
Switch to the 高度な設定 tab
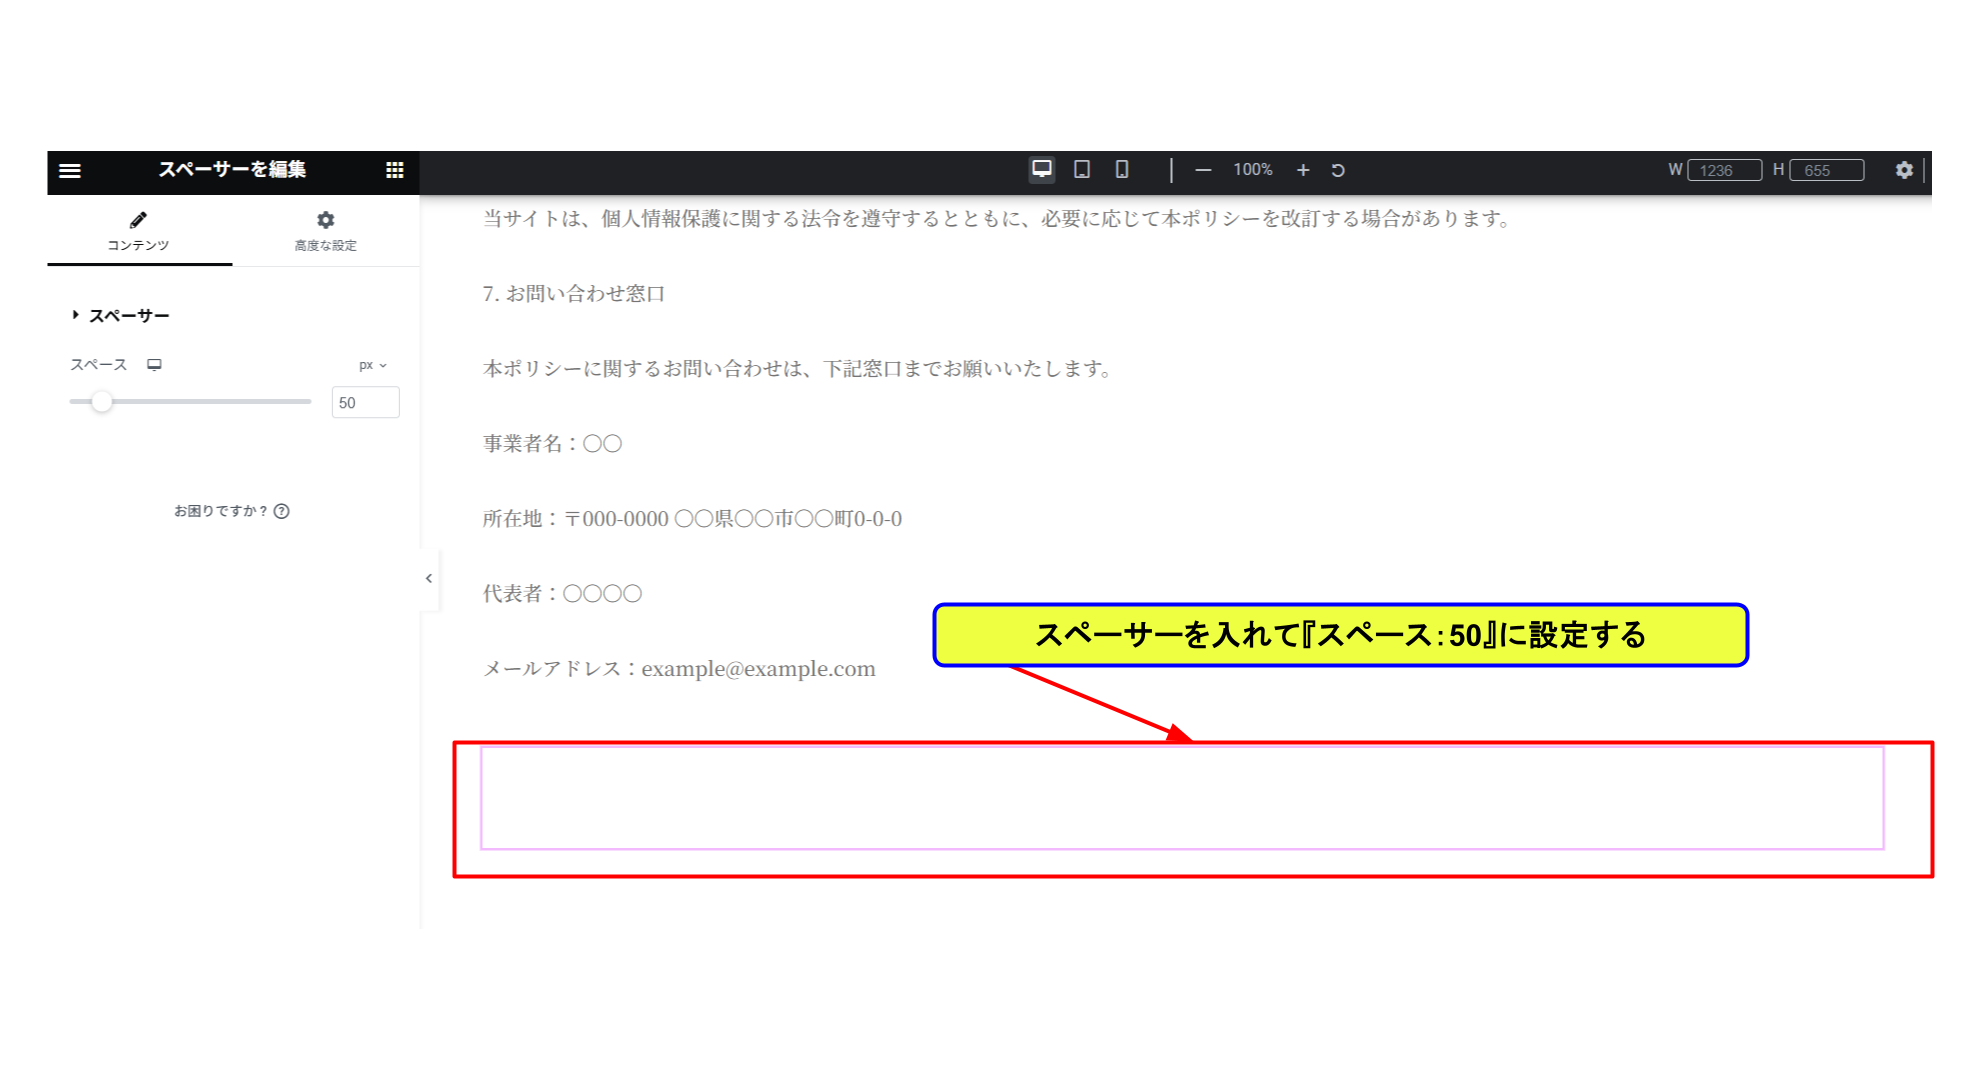[325, 231]
